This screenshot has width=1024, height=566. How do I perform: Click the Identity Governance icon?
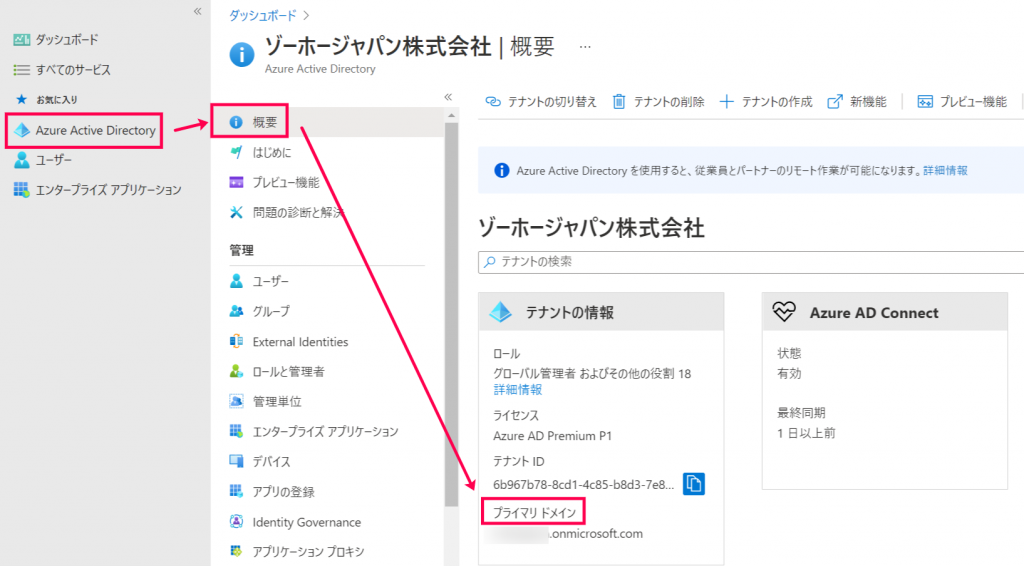point(236,522)
